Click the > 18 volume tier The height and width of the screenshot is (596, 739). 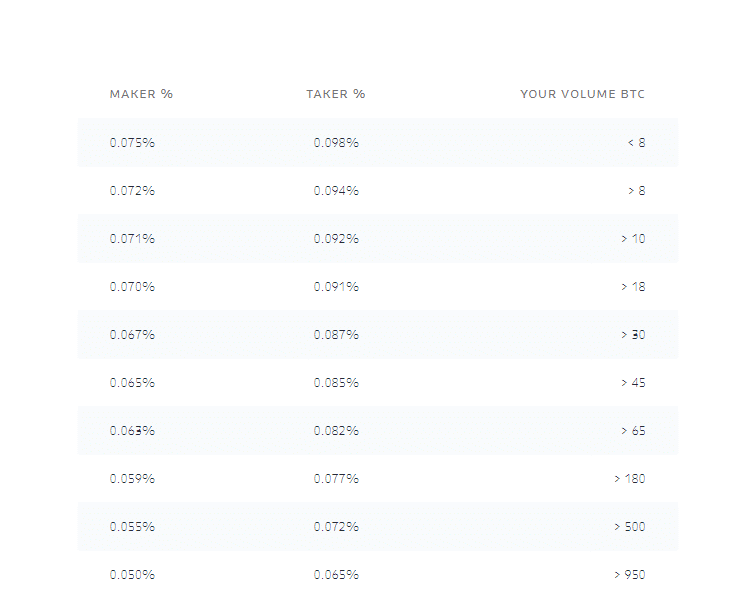click(x=633, y=287)
